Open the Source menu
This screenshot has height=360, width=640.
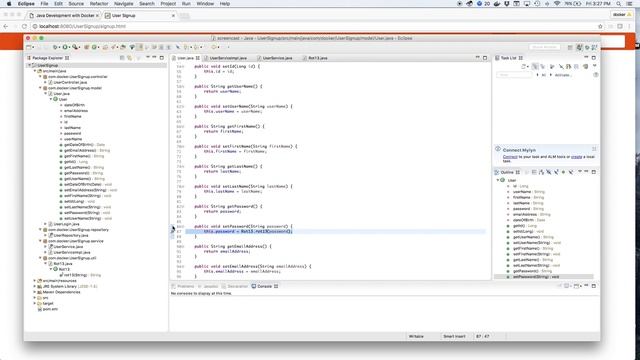76,4
